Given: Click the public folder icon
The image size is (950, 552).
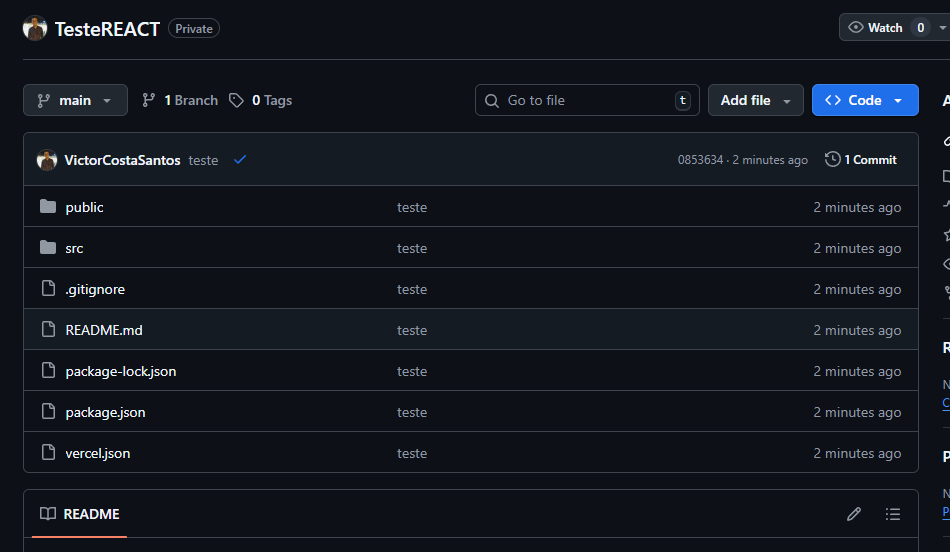Looking at the screenshot, I should (48, 207).
